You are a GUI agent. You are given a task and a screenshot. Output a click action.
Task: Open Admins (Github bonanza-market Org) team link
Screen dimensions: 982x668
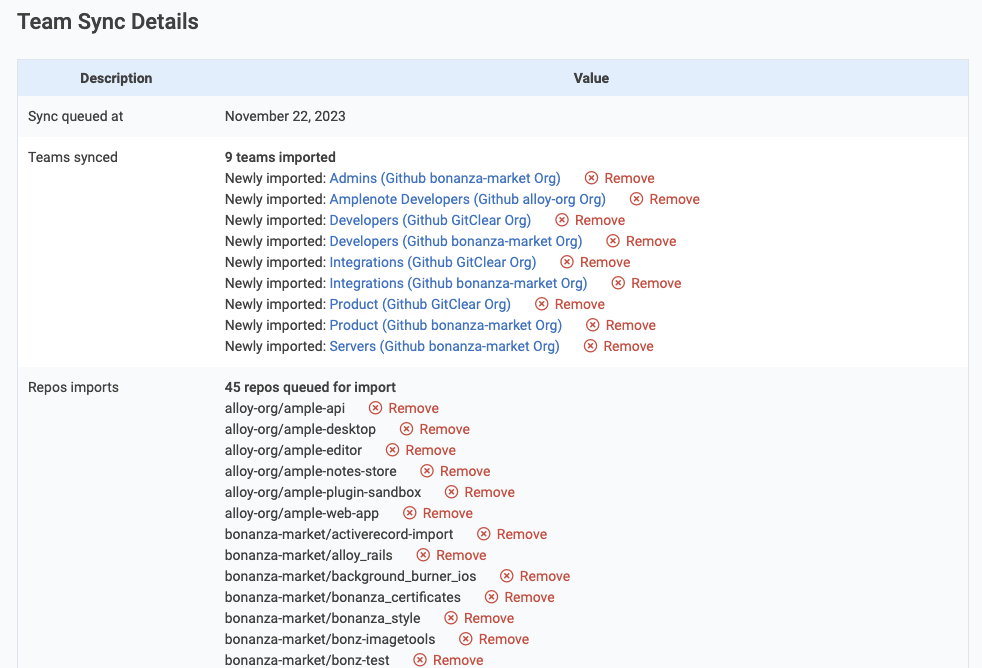(x=445, y=178)
